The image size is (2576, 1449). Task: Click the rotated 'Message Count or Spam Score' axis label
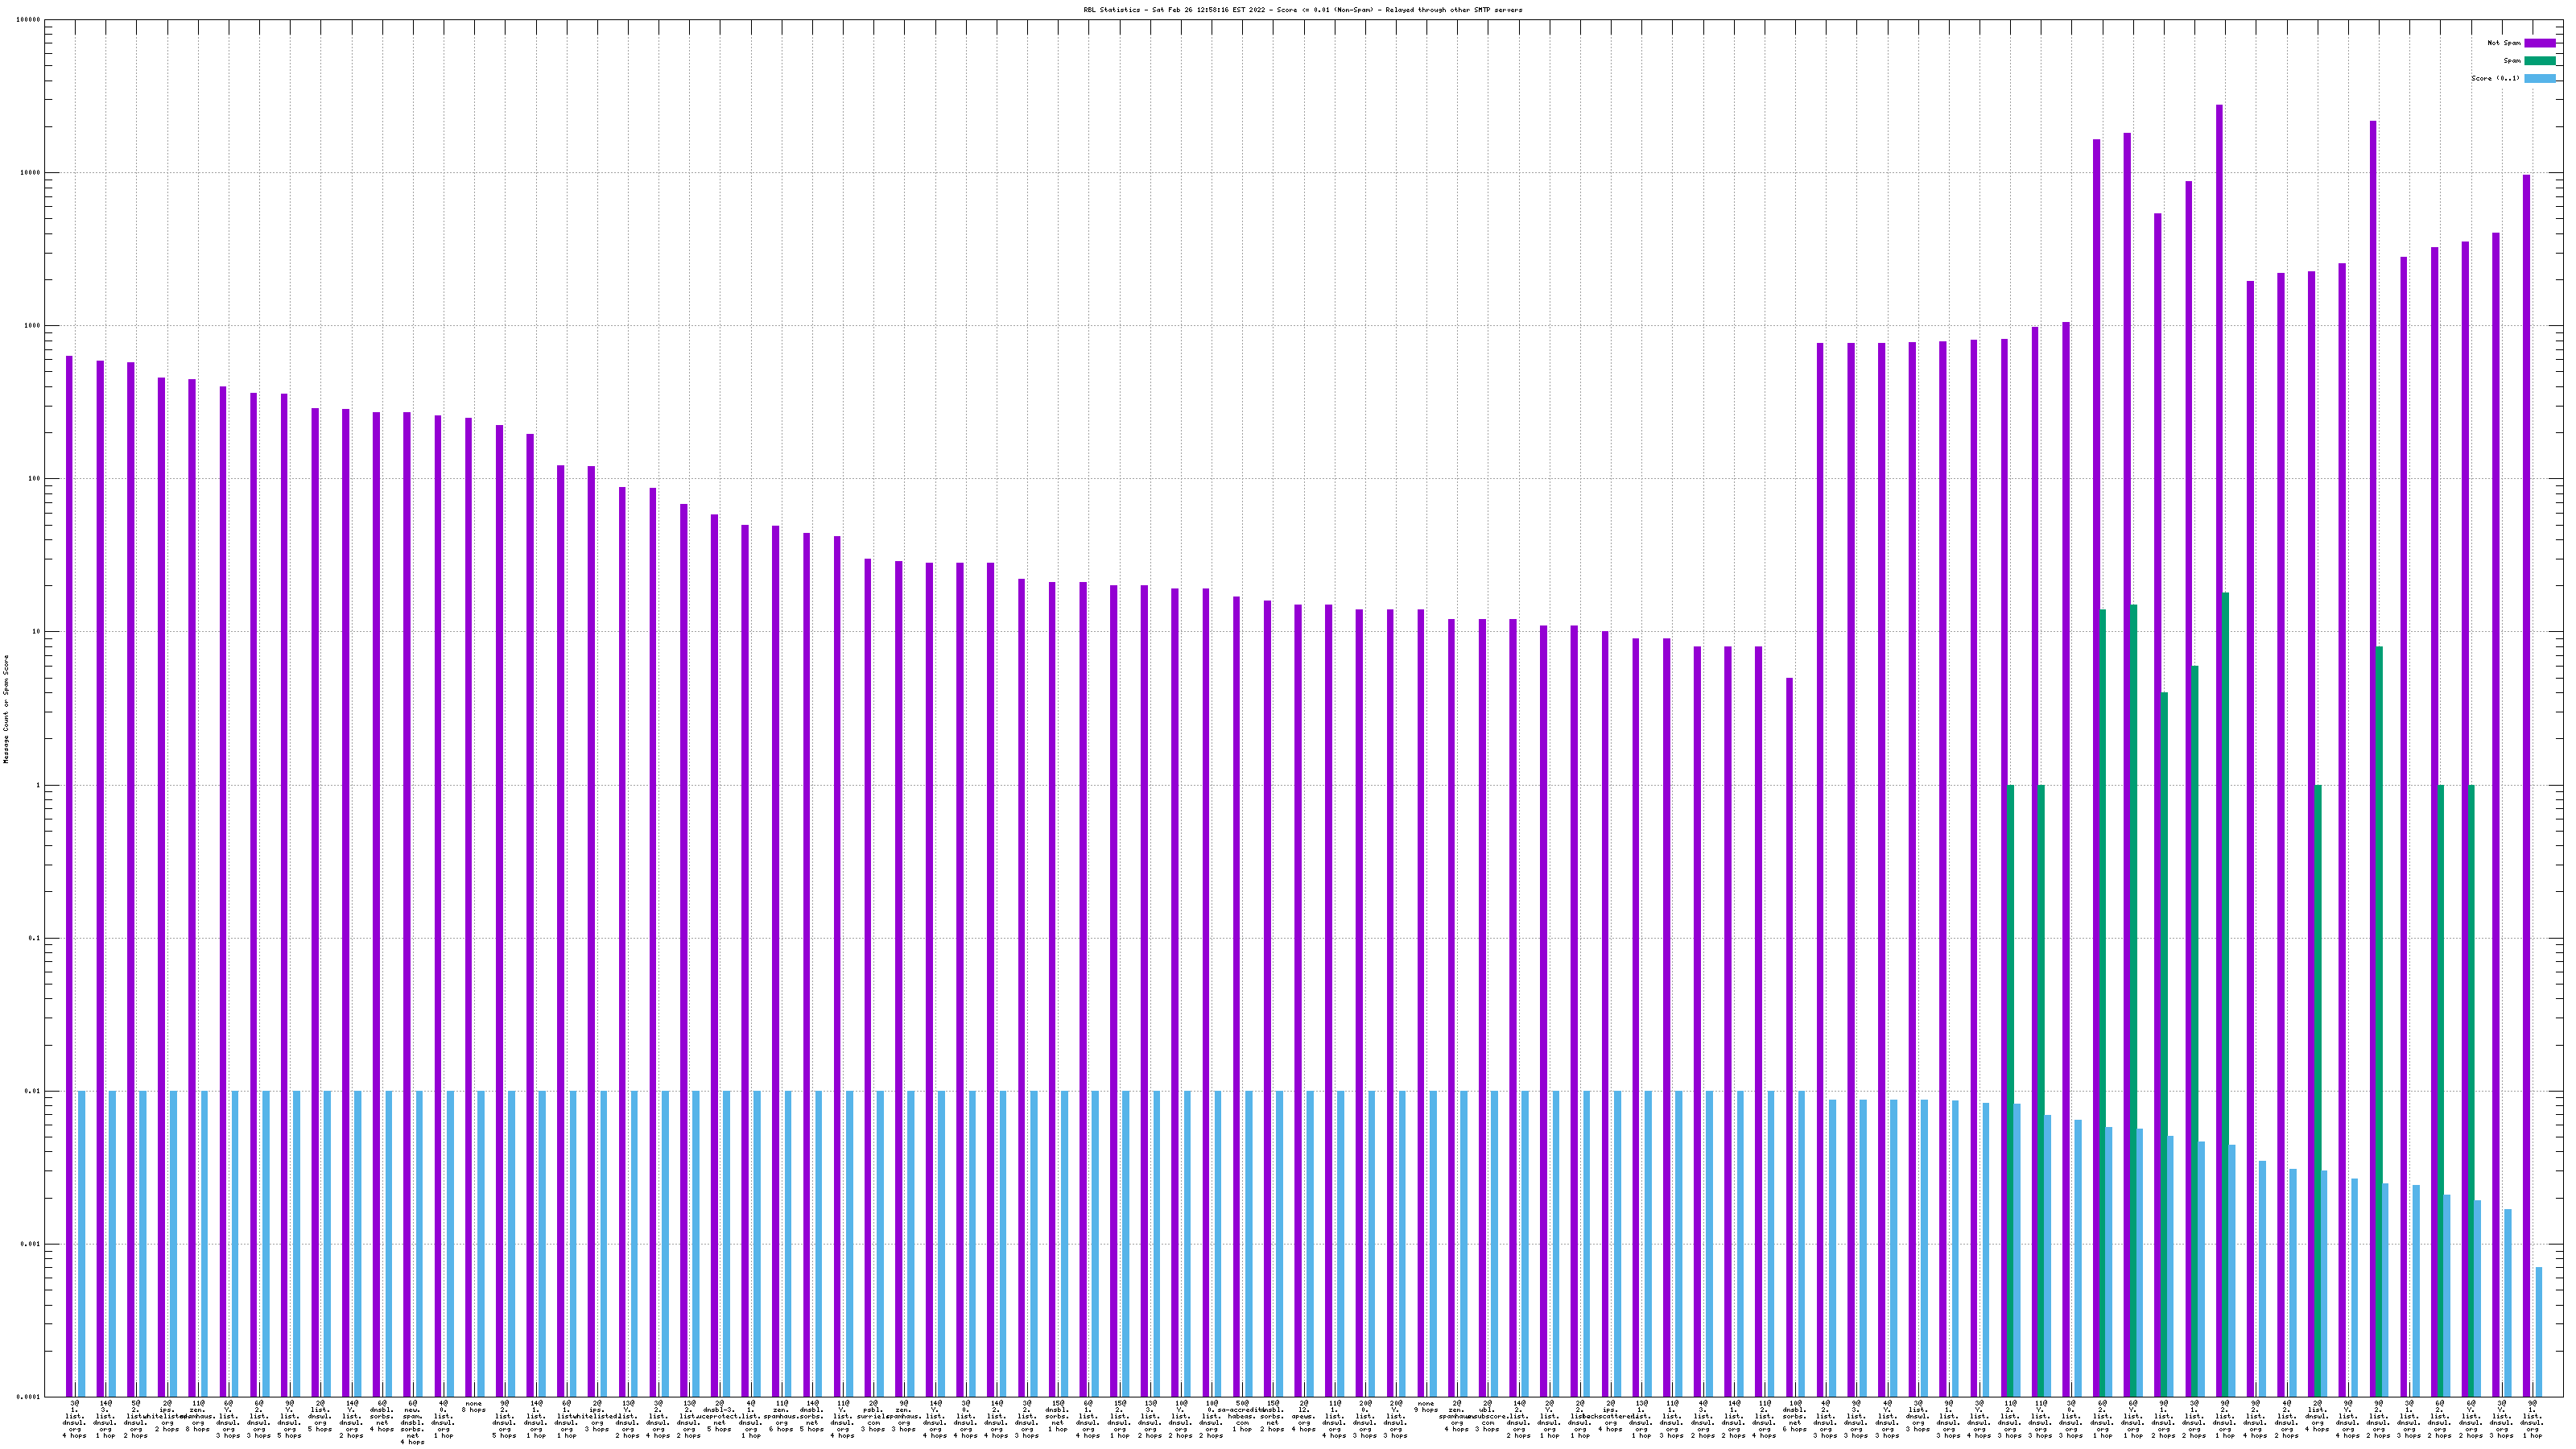click(6, 709)
